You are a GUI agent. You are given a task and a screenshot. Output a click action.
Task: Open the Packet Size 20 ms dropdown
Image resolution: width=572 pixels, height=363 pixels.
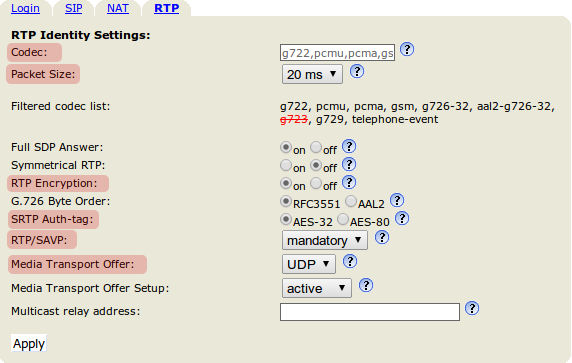tap(312, 74)
